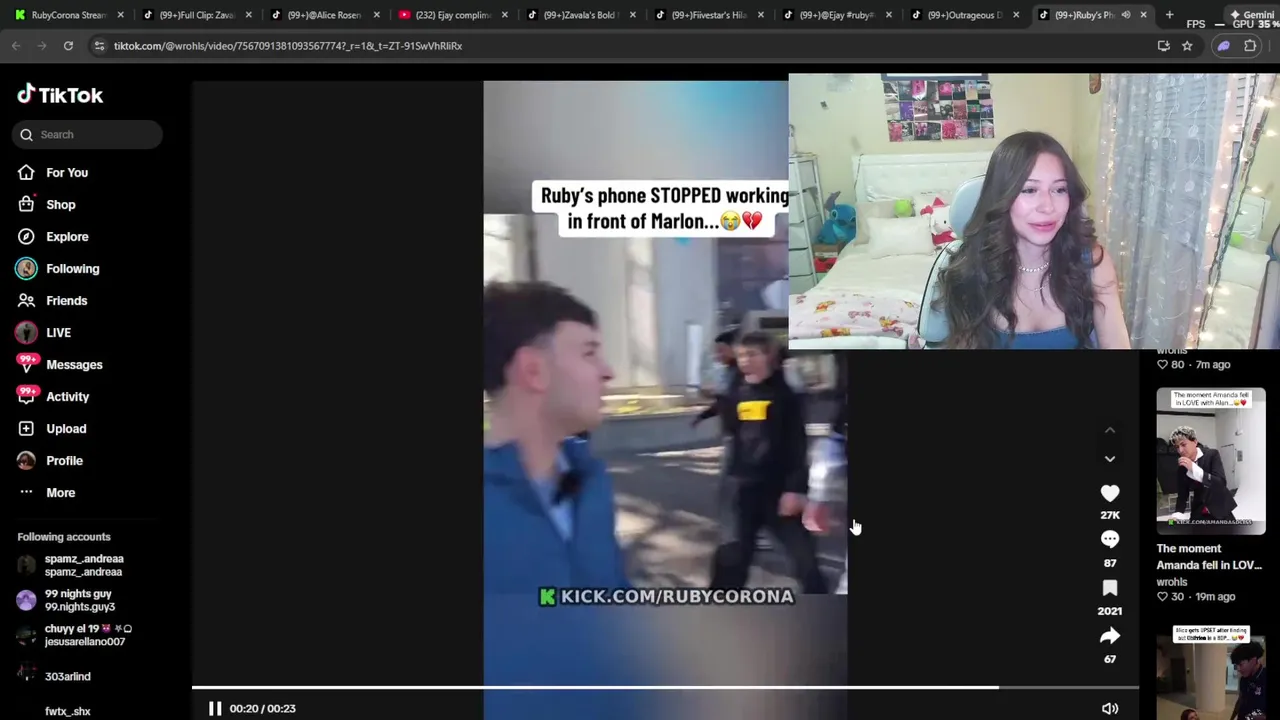Mute audio on Ruby's Ph tab

tap(1126, 15)
